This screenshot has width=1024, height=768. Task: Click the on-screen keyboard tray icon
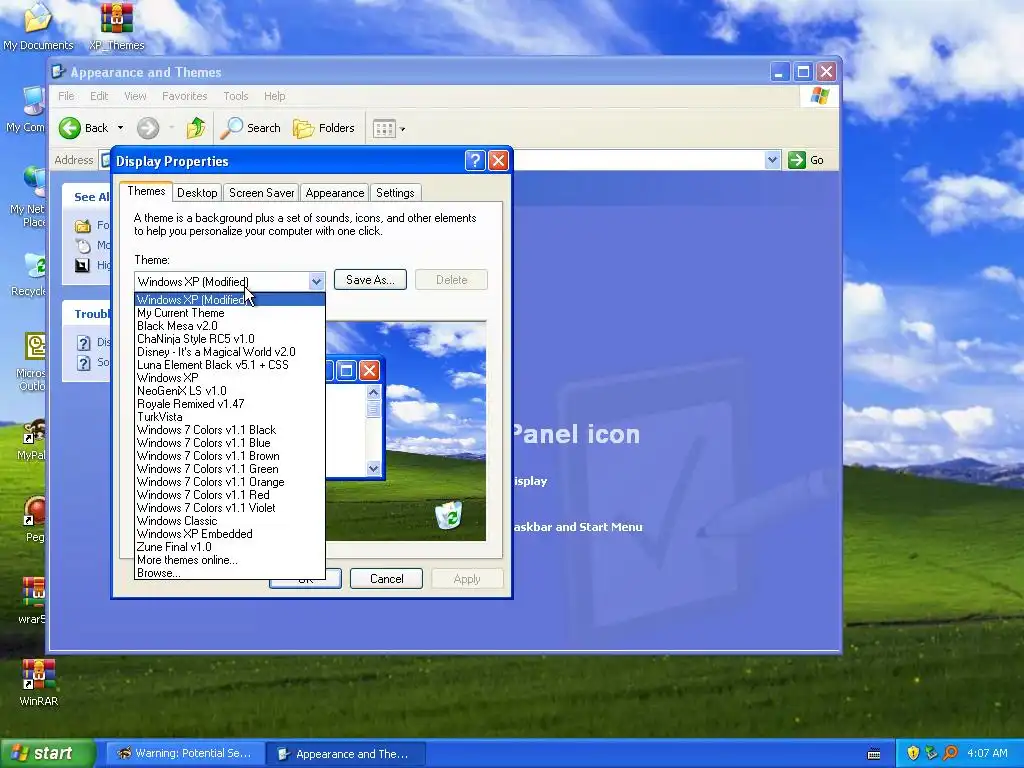pyautogui.click(x=873, y=754)
